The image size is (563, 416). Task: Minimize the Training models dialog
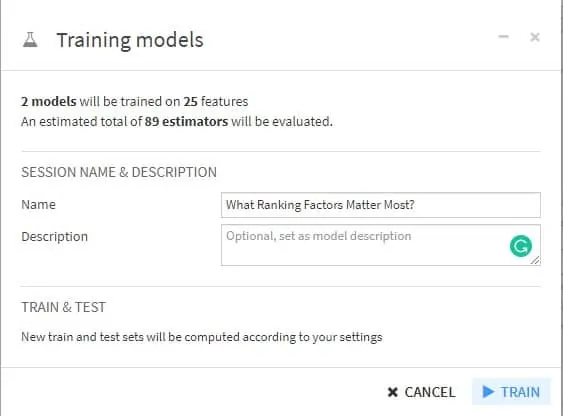503,36
